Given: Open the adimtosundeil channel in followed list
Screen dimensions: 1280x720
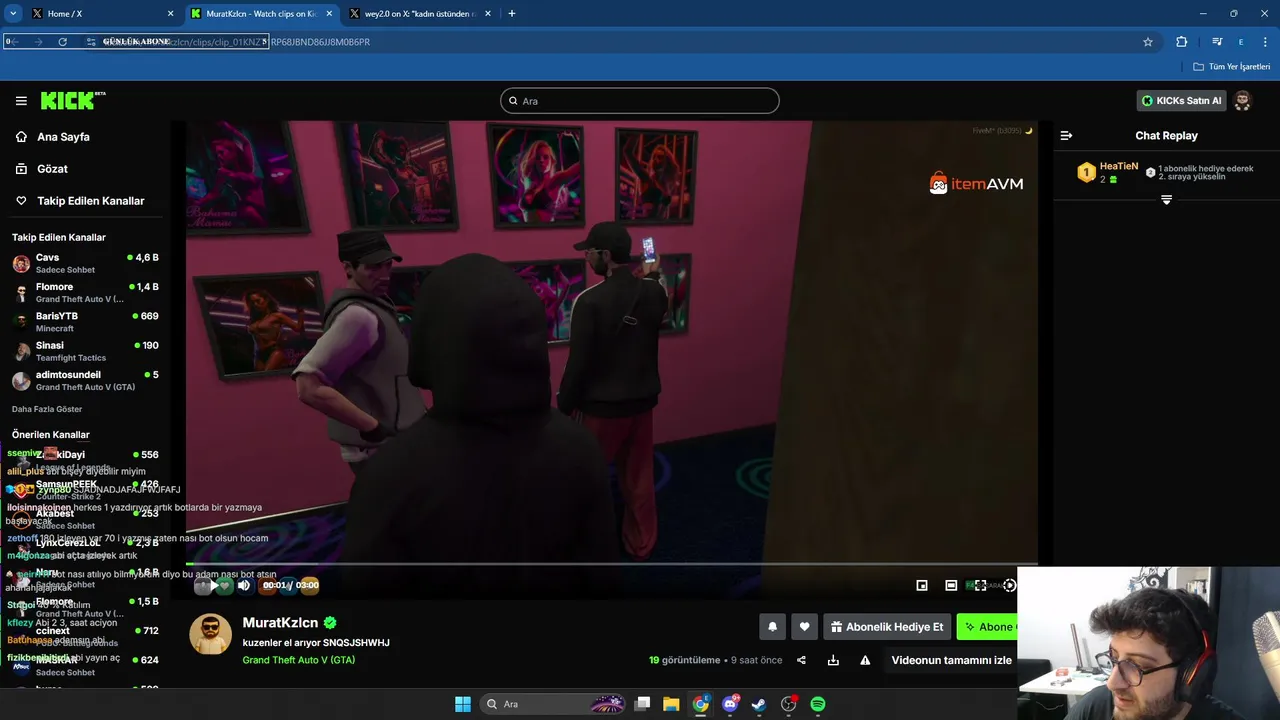Looking at the screenshot, I should tap(85, 381).
